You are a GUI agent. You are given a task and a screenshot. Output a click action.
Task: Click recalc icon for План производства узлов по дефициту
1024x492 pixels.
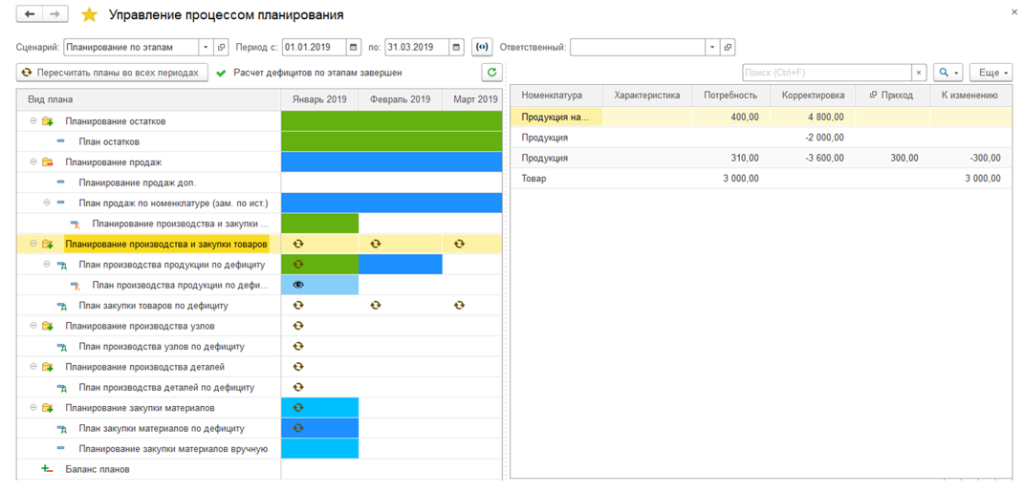(298, 346)
